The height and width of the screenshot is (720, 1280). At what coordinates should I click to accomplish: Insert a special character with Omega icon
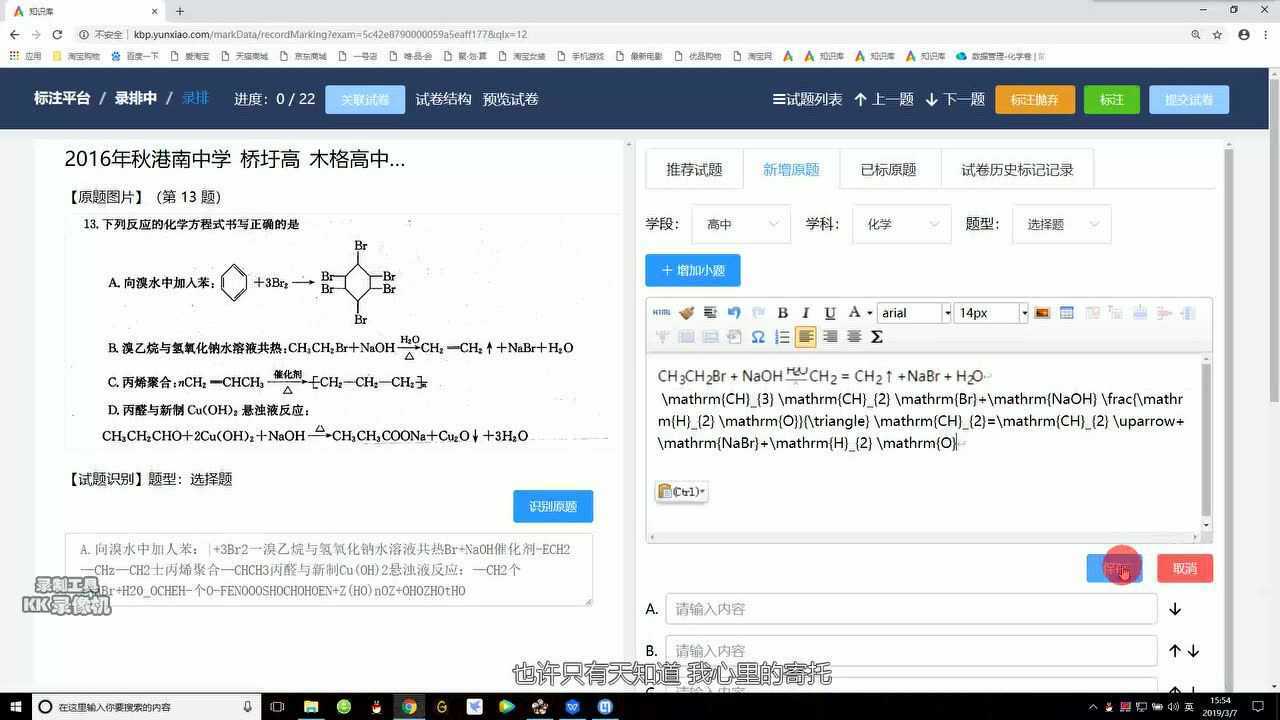click(757, 337)
